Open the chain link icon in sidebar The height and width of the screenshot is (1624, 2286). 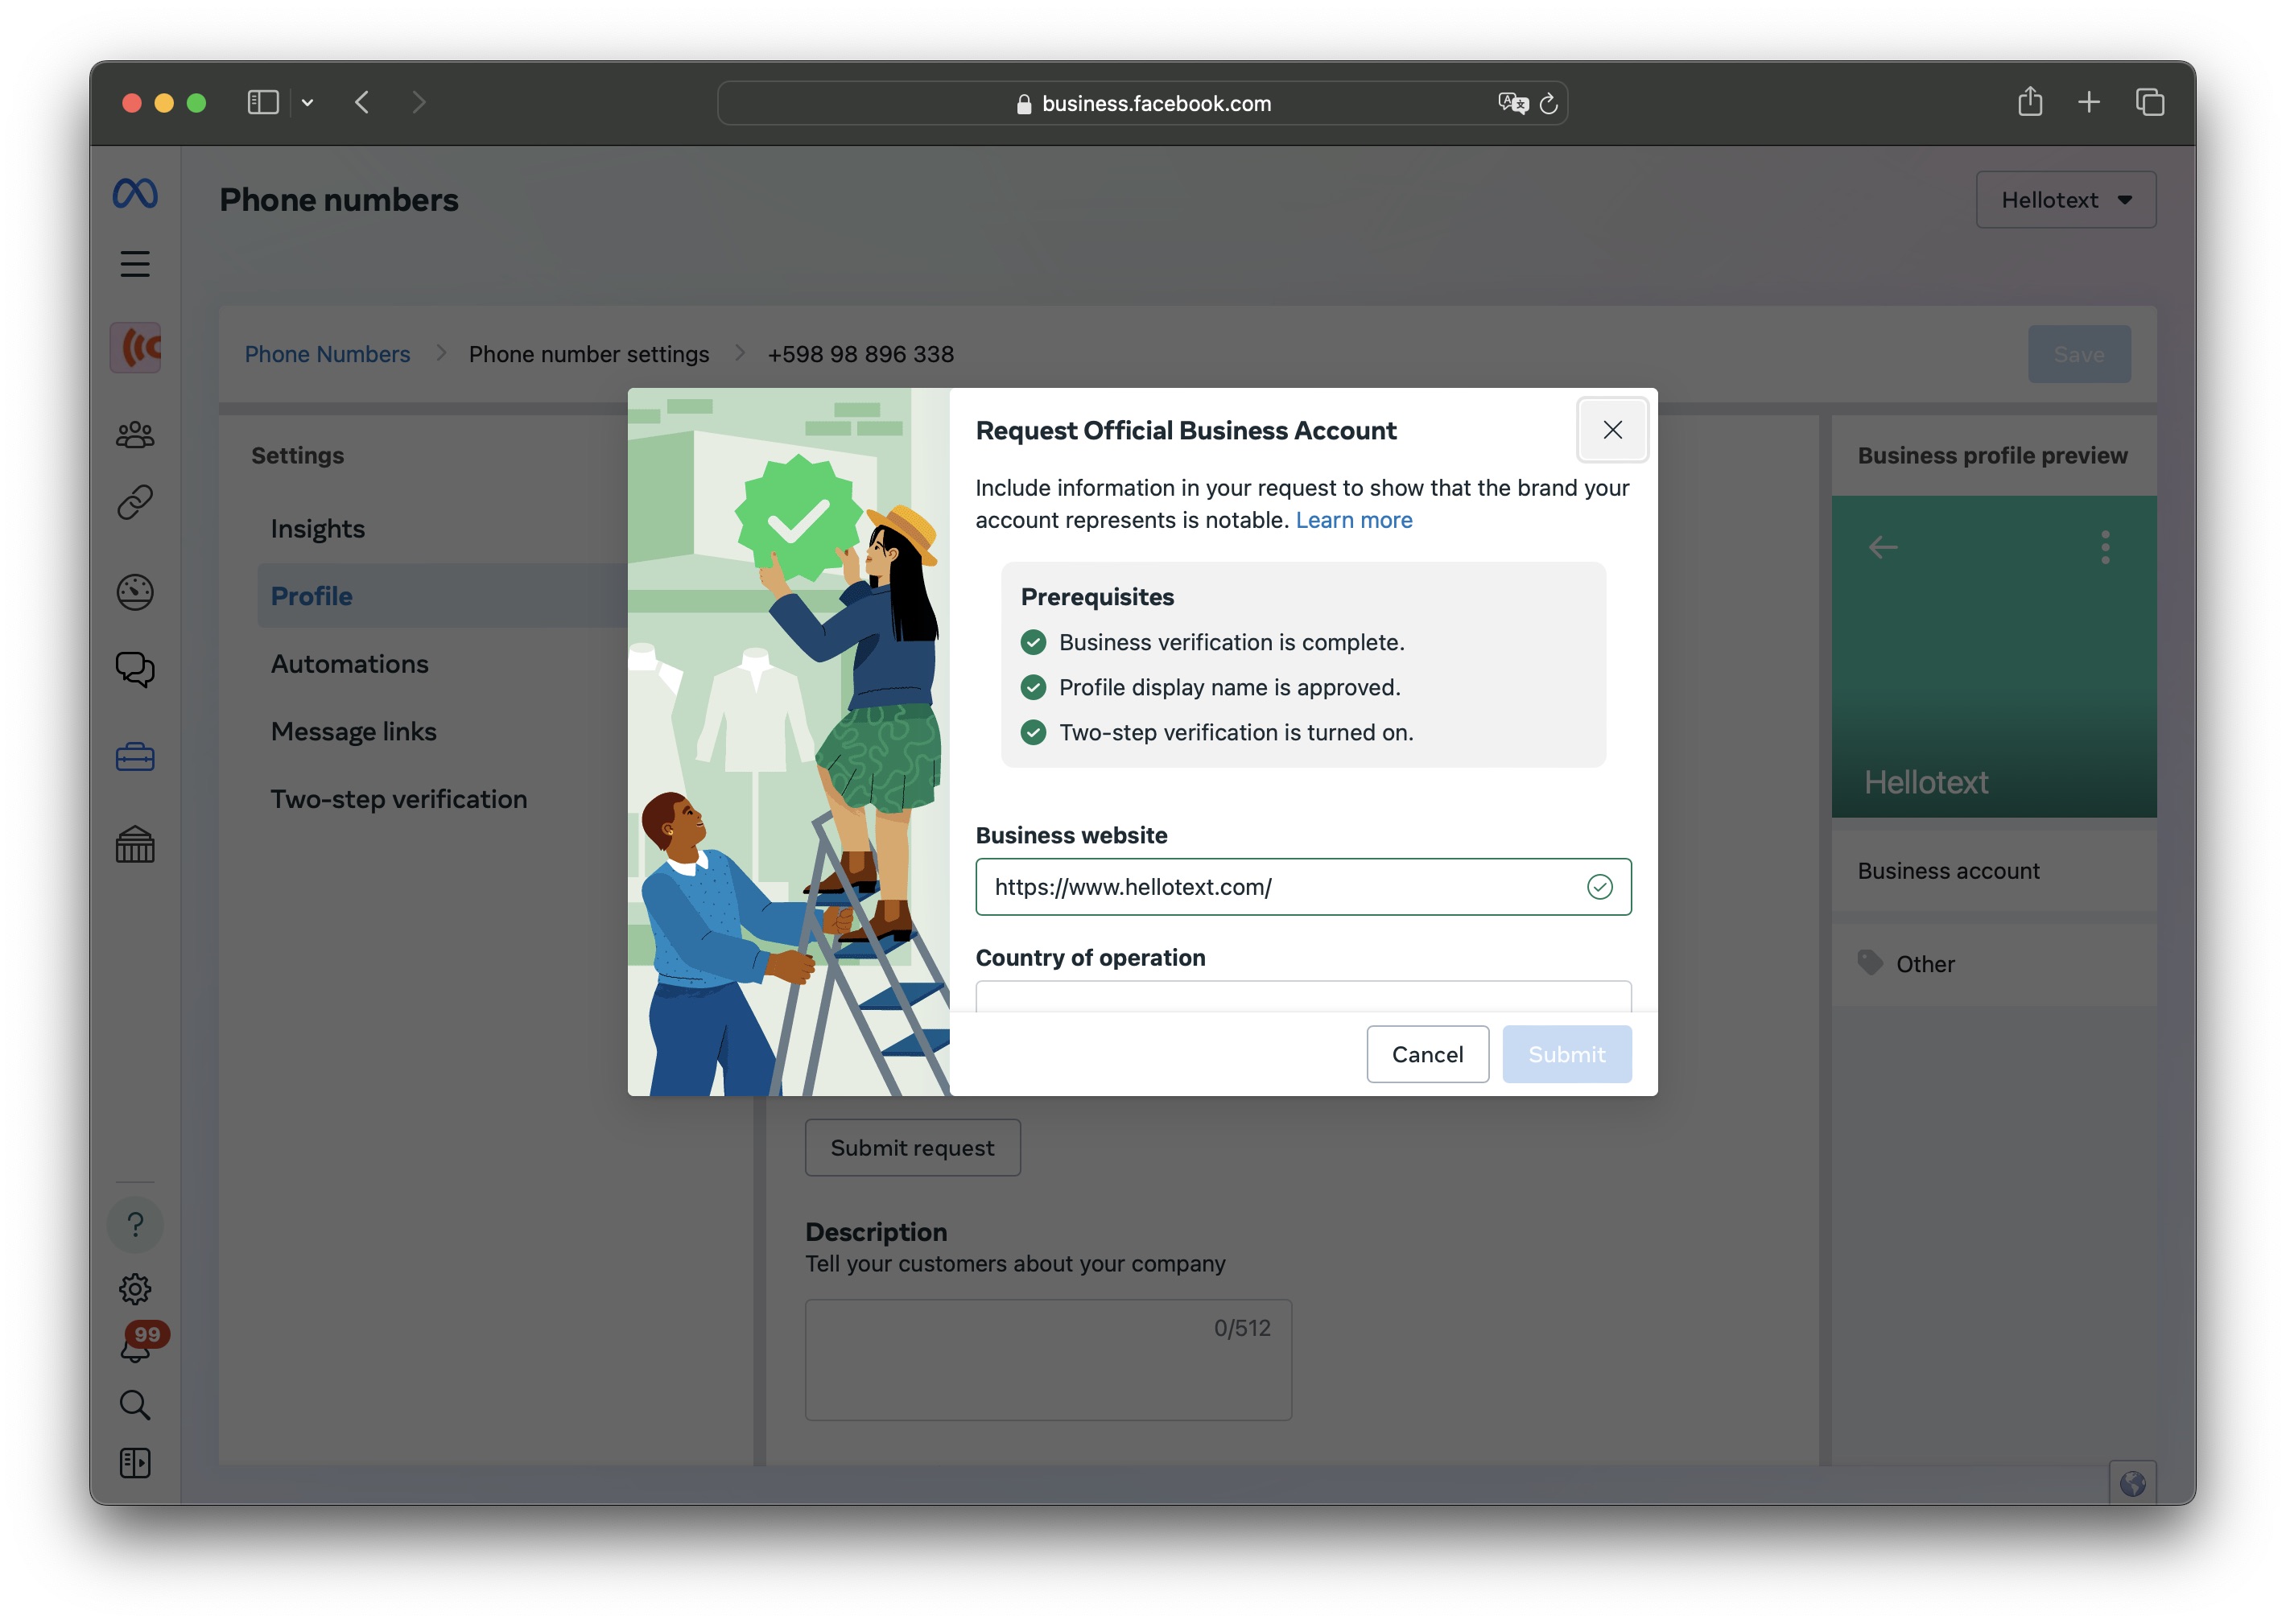pyautogui.click(x=135, y=502)
